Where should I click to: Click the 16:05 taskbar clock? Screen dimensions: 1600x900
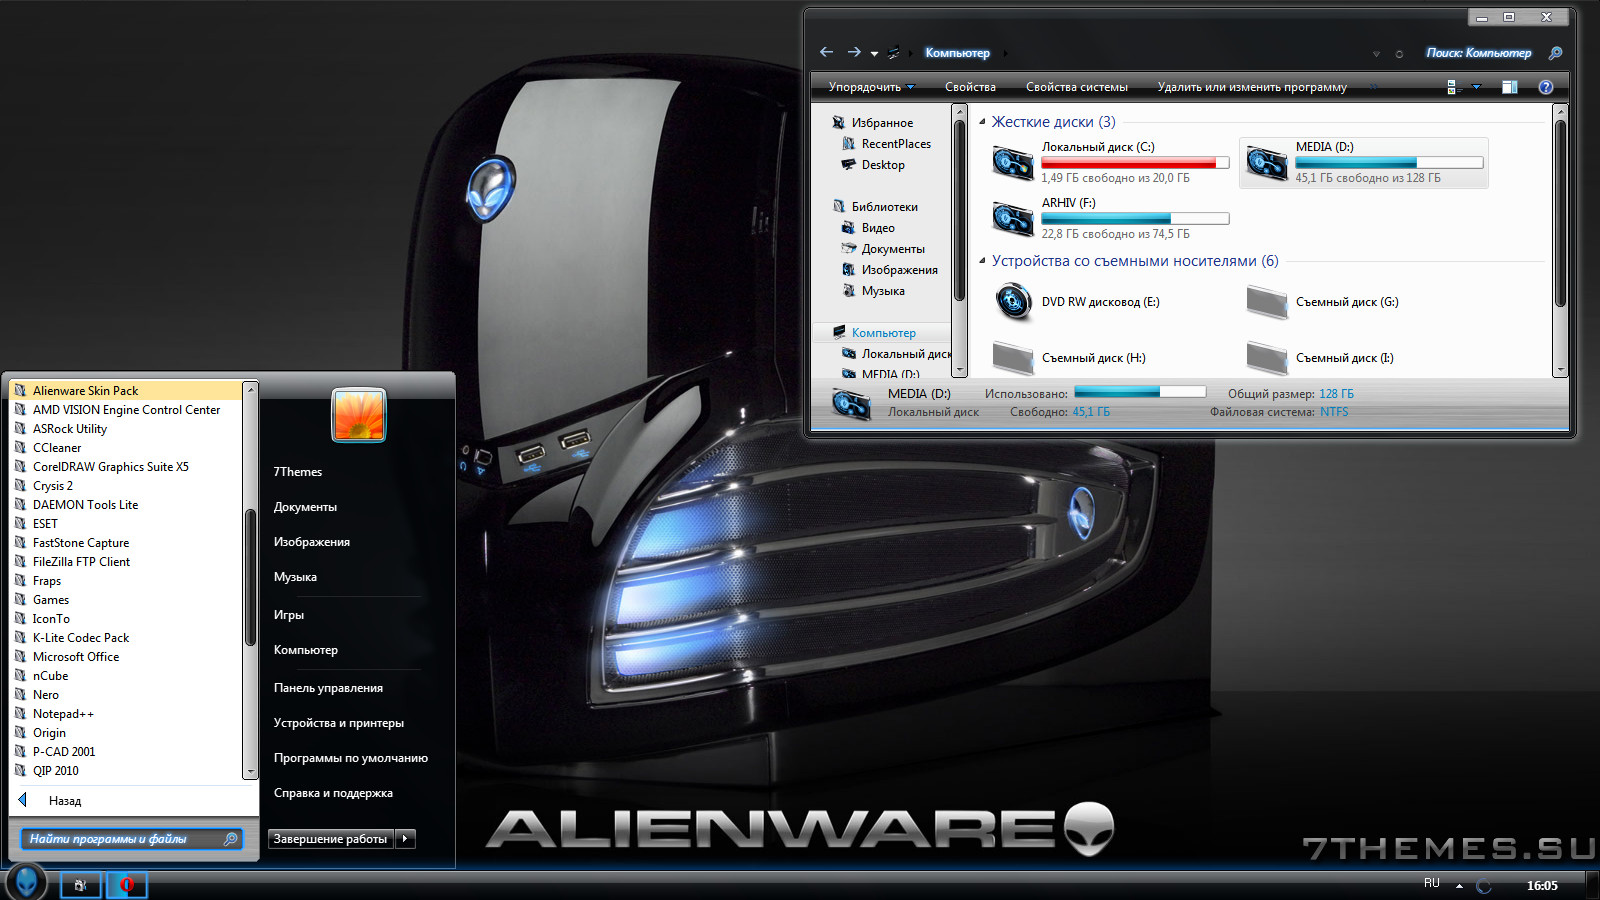pyautogui.click(x=1542, y=885)
